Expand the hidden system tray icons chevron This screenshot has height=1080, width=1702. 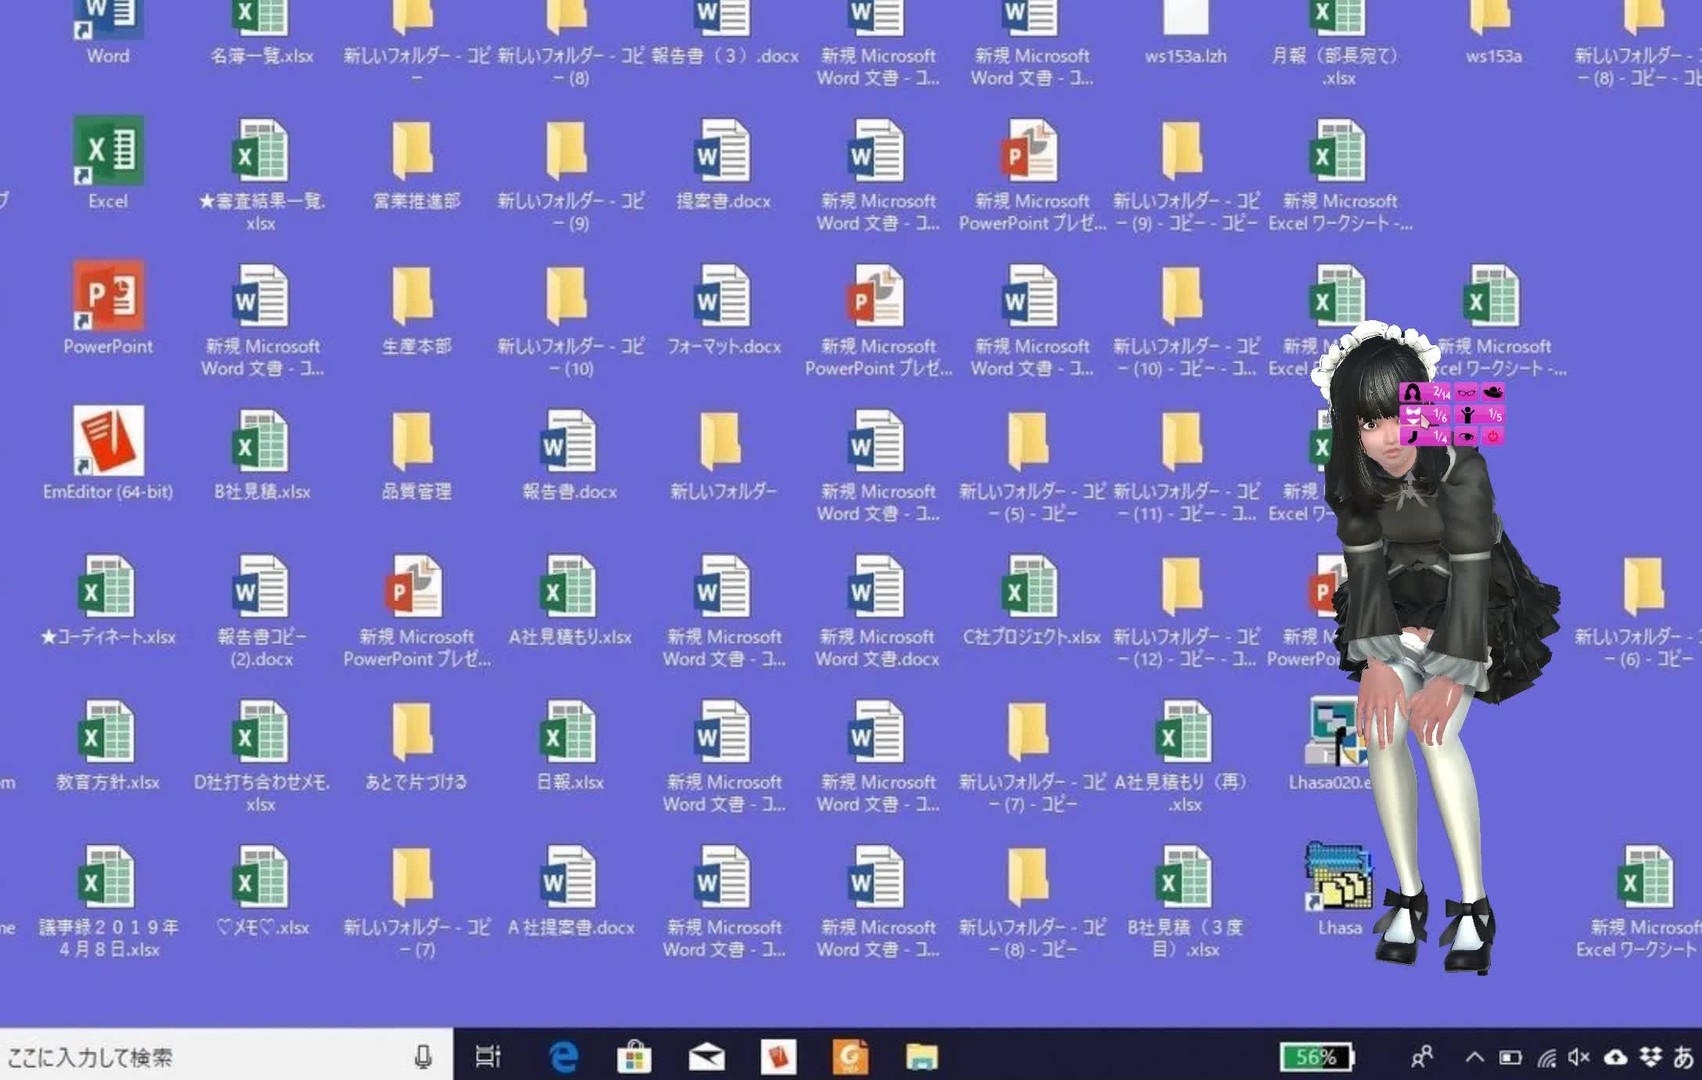(x=1474, y=1057)
